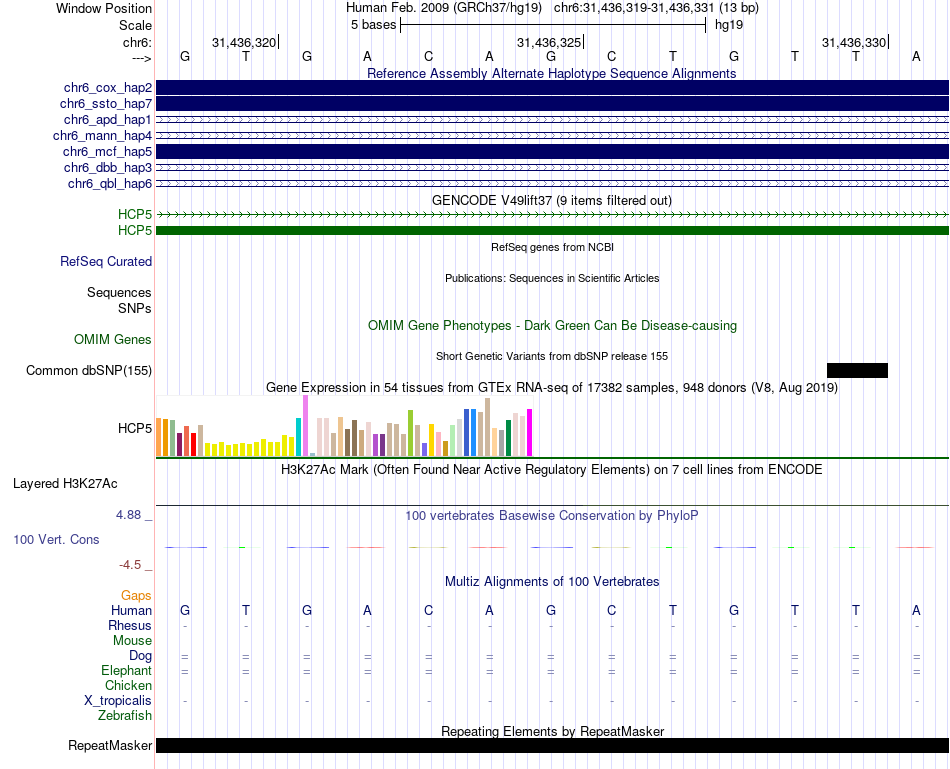Click the 100 Vert. Cons label
The width and height of the screenshot is (950, 769).
pos(56,539)
